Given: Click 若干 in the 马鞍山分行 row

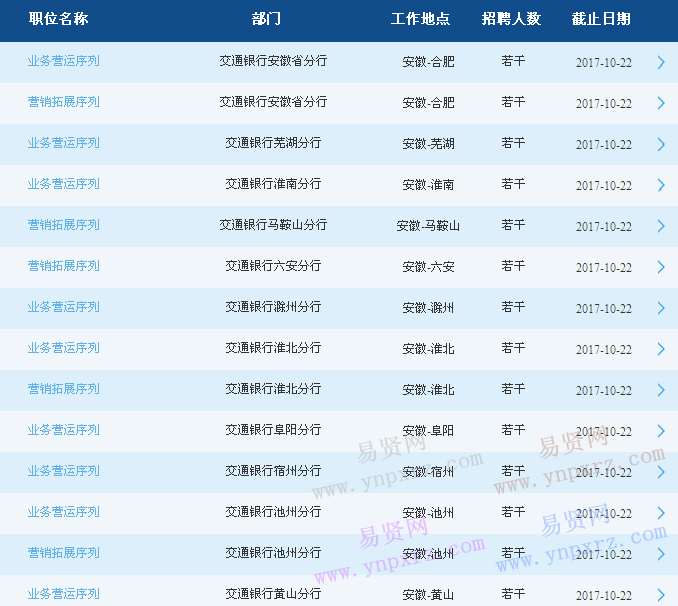Looking at the screenshot, I should point(513,225).
